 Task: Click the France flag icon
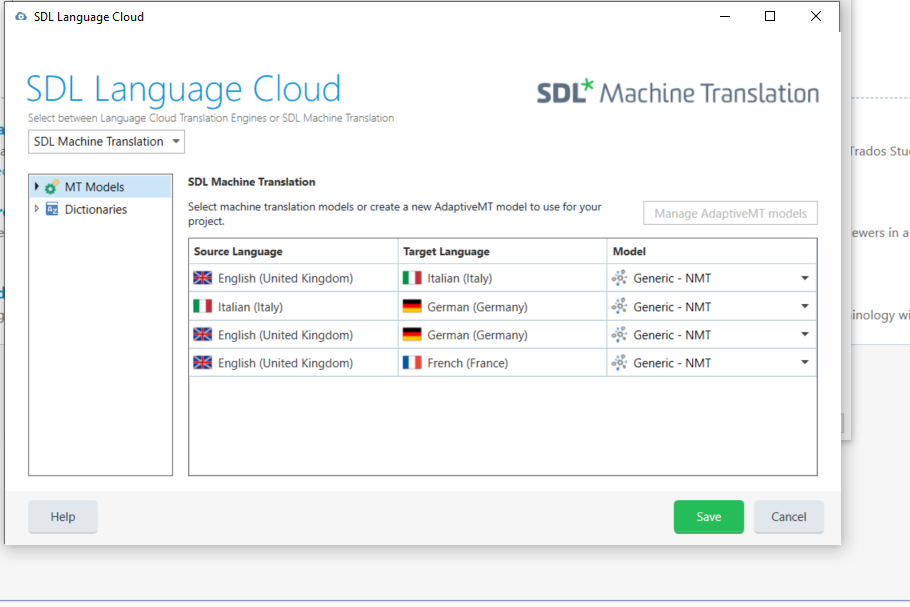[412, 363]
